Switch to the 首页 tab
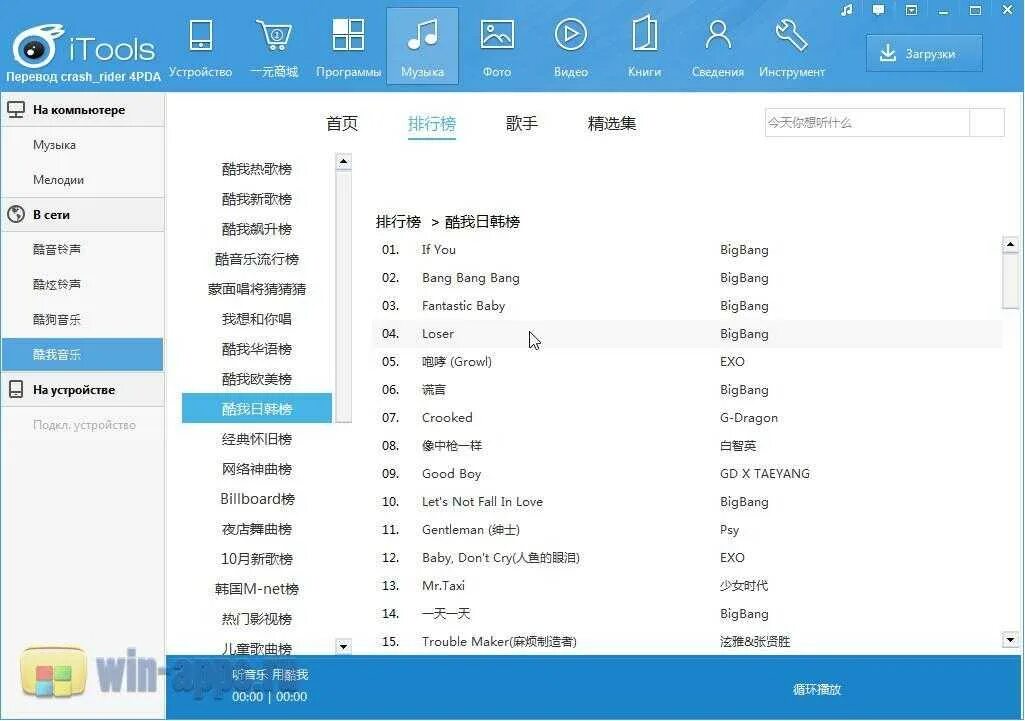This screenshot has width=1025, height=721. 341,123
